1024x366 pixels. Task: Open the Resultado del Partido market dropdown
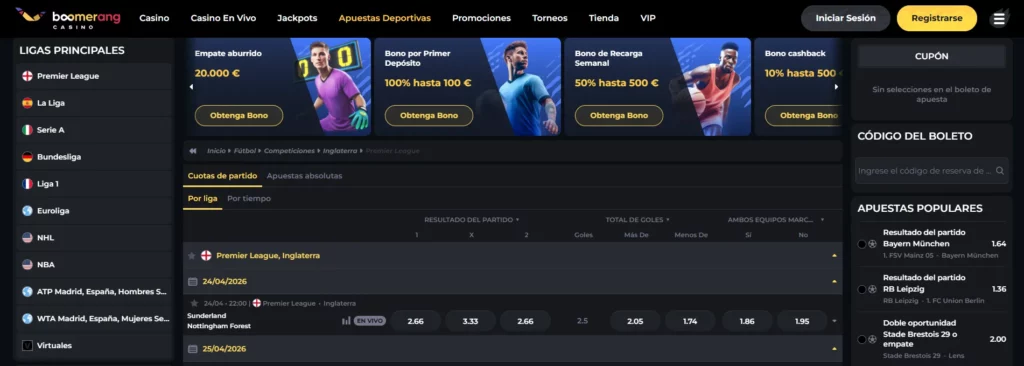[x=472, y=220]
